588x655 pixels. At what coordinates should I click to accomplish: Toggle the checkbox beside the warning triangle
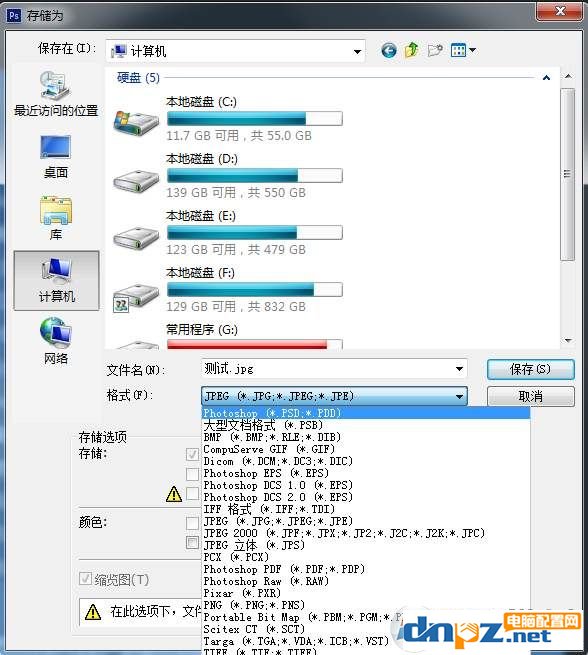point(192,494)
